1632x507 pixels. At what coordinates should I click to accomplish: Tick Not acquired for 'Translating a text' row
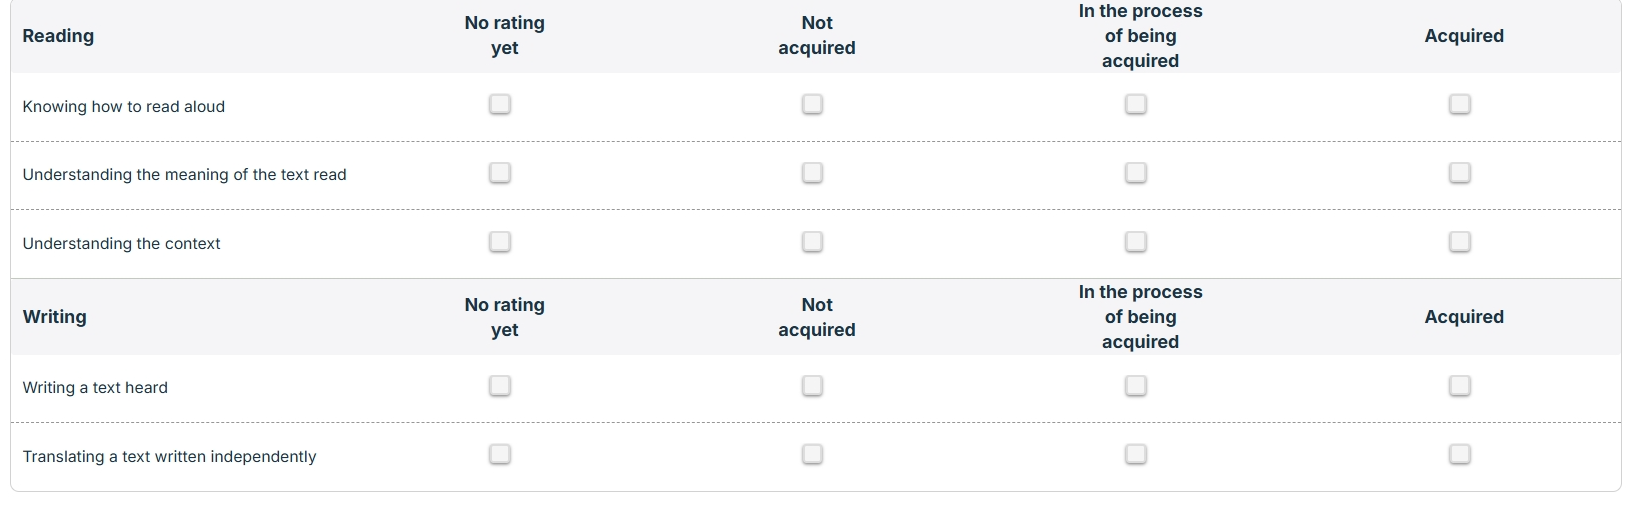click(x=812, y=455)
